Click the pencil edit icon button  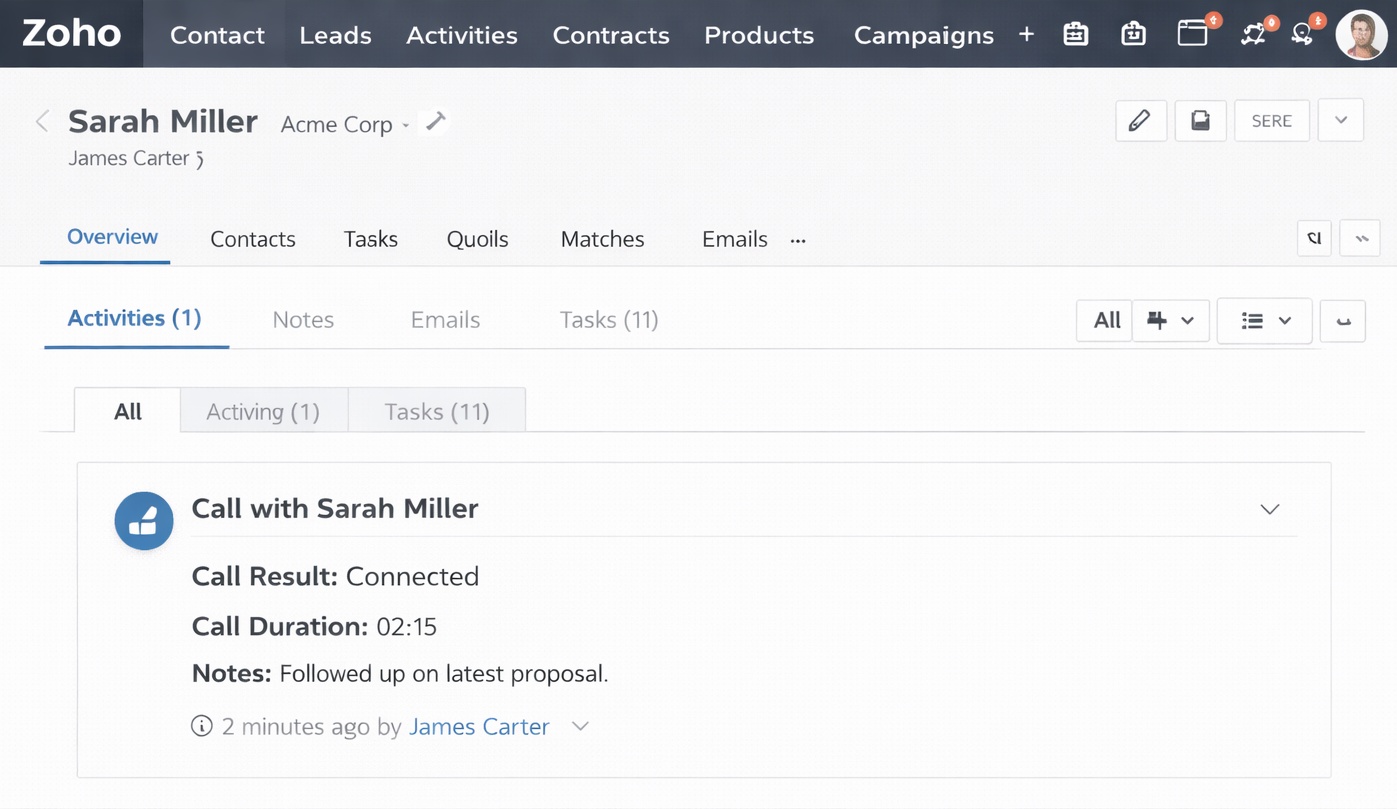point(1140,121)
